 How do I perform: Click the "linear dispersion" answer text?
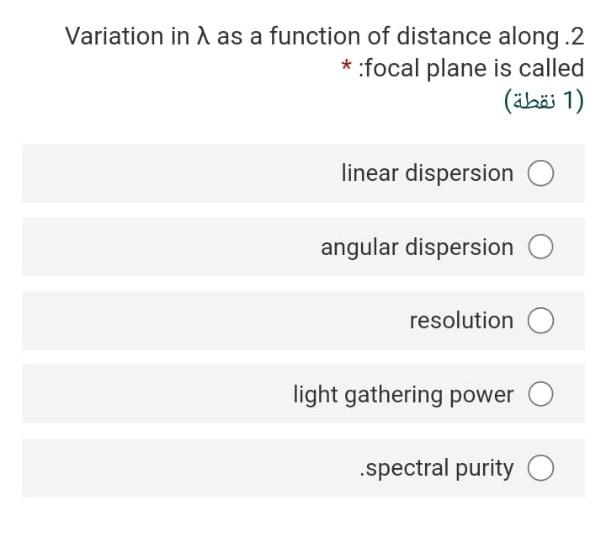click(427, 173)
